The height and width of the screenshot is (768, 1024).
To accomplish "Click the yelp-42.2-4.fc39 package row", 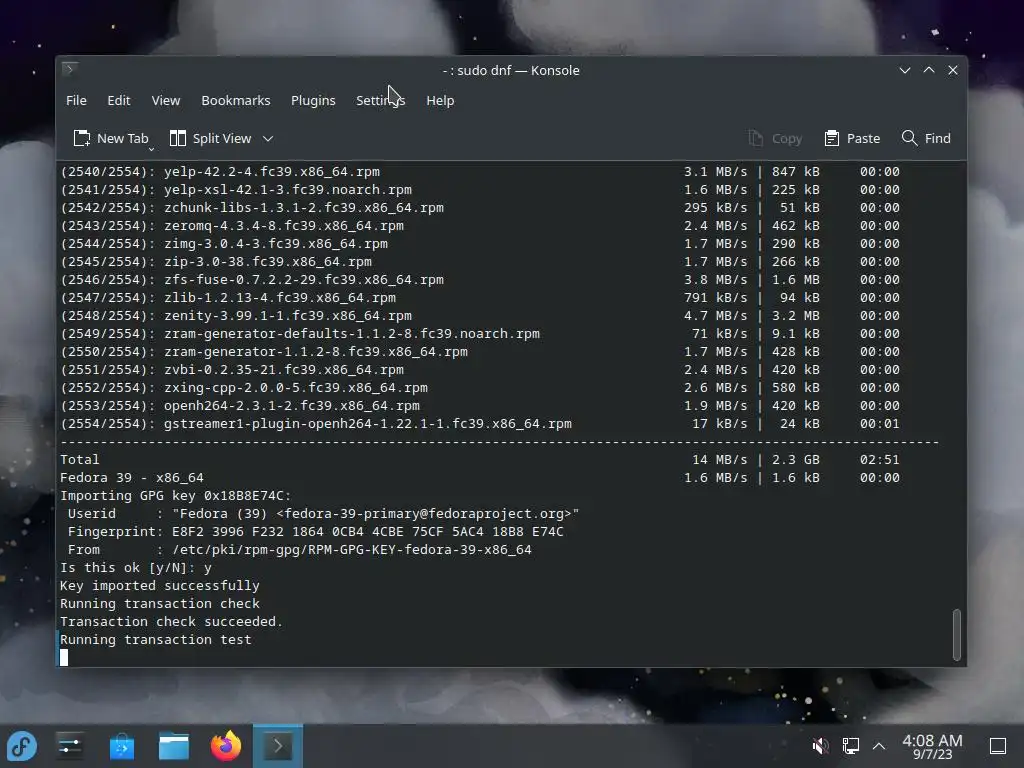I will coord(480,172).
